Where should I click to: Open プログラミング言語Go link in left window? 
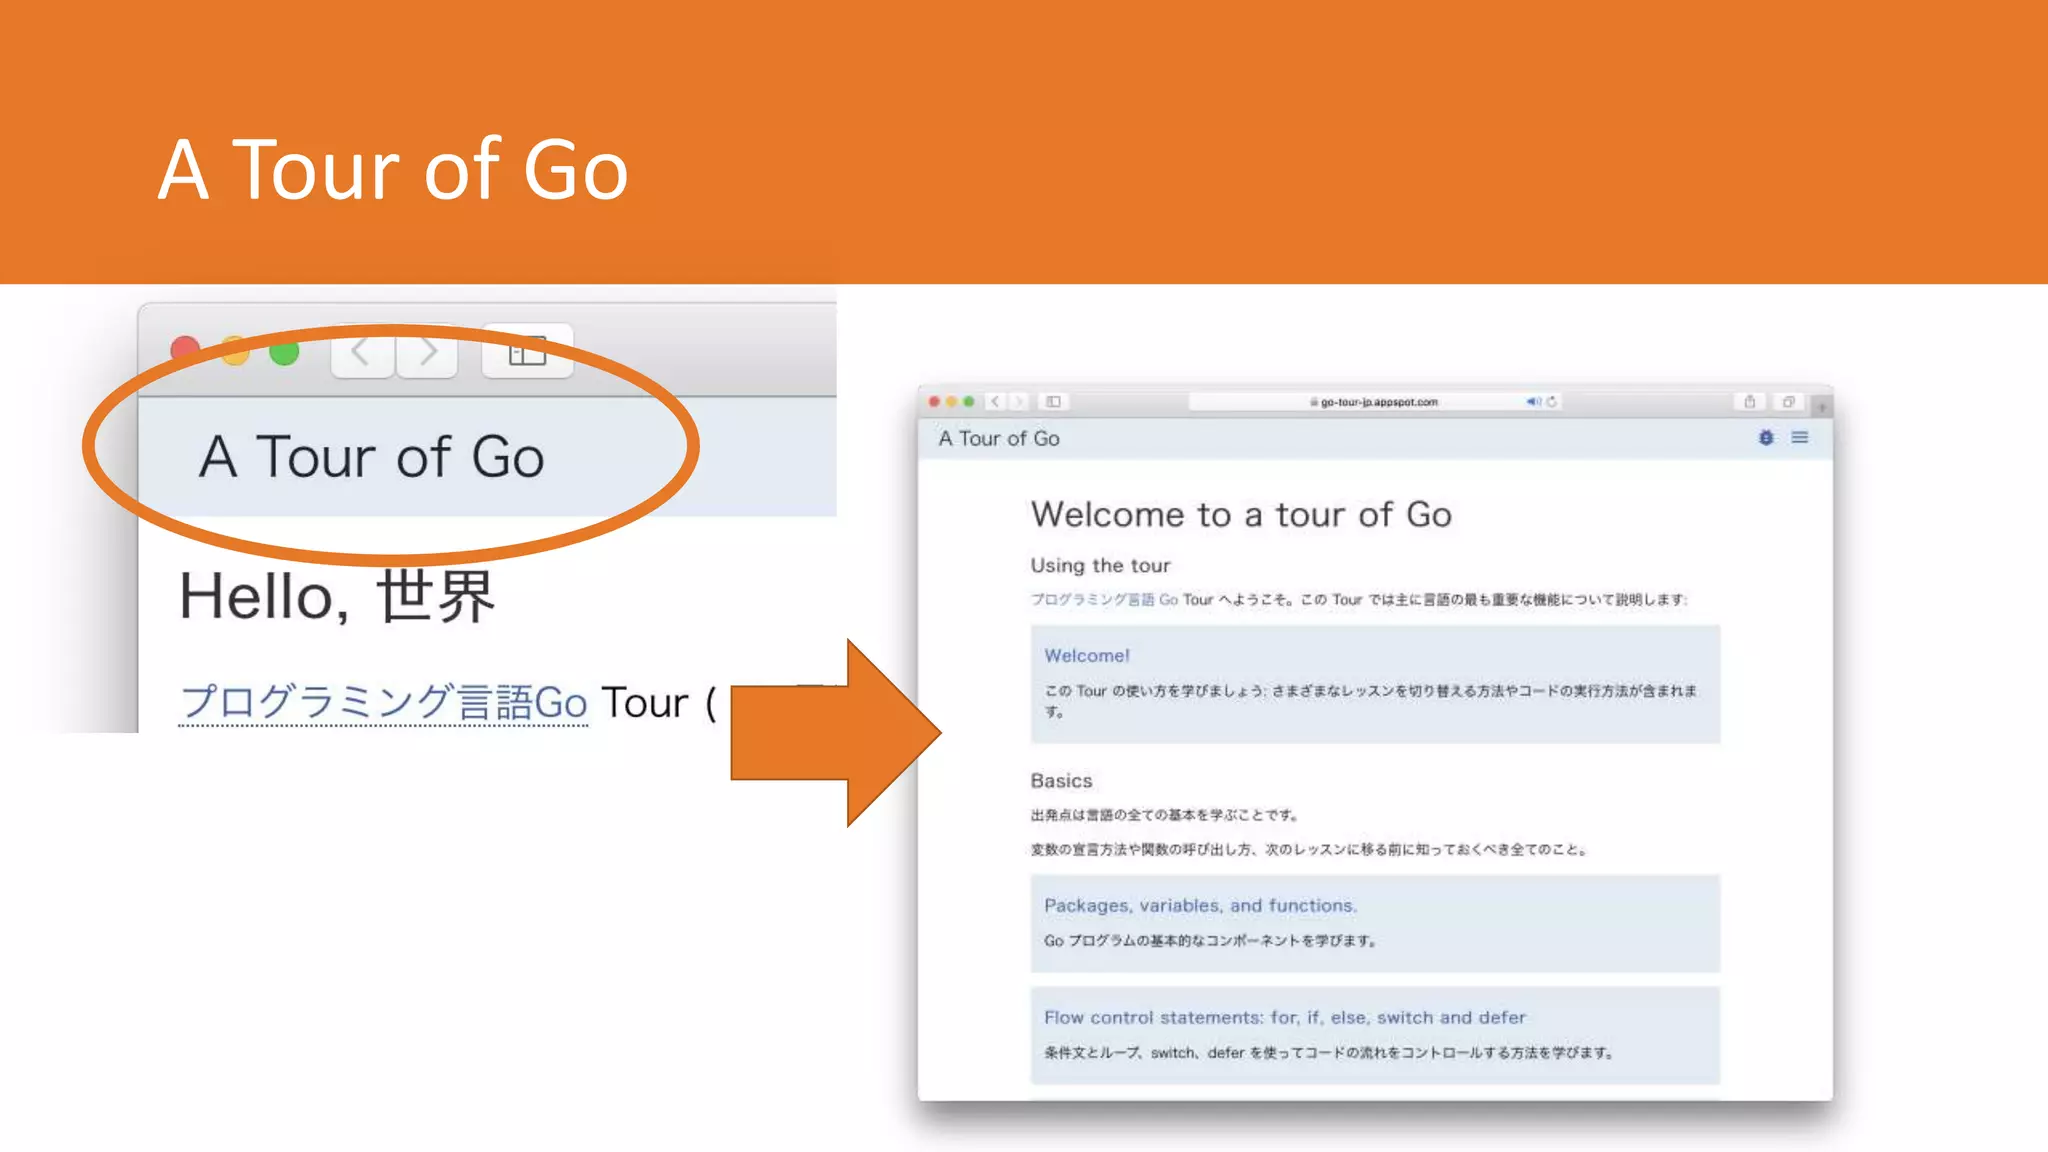click(x=383, y=702)
